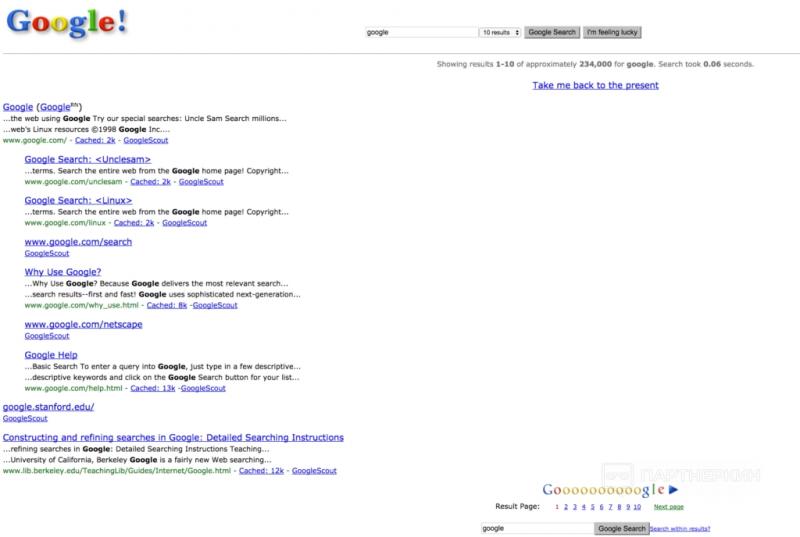Open the Google Help result
The width and height of the screenshot is (800, 537).
click(x=51, y=355)
